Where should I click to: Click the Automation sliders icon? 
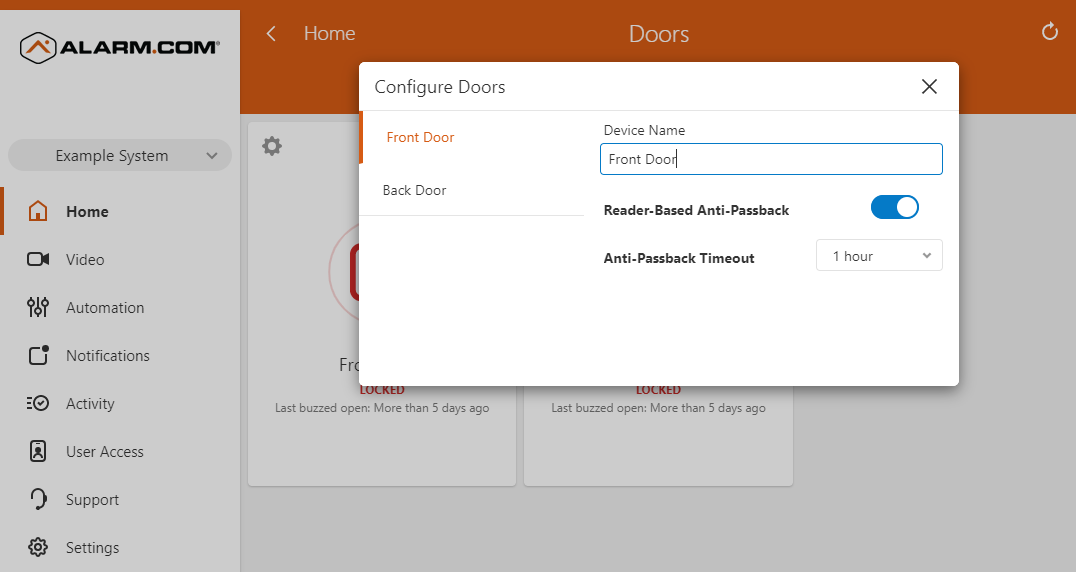(38, 308)
